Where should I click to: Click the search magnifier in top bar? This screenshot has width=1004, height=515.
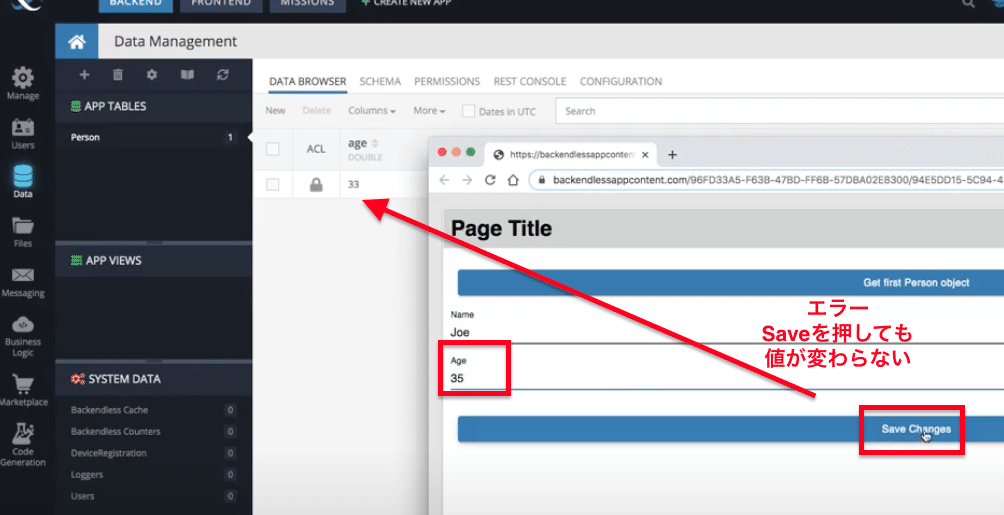[968, 3]
